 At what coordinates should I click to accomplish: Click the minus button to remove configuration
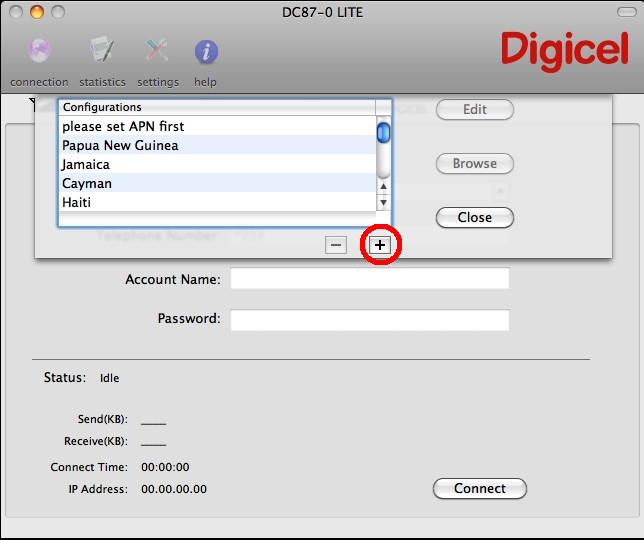336,245
